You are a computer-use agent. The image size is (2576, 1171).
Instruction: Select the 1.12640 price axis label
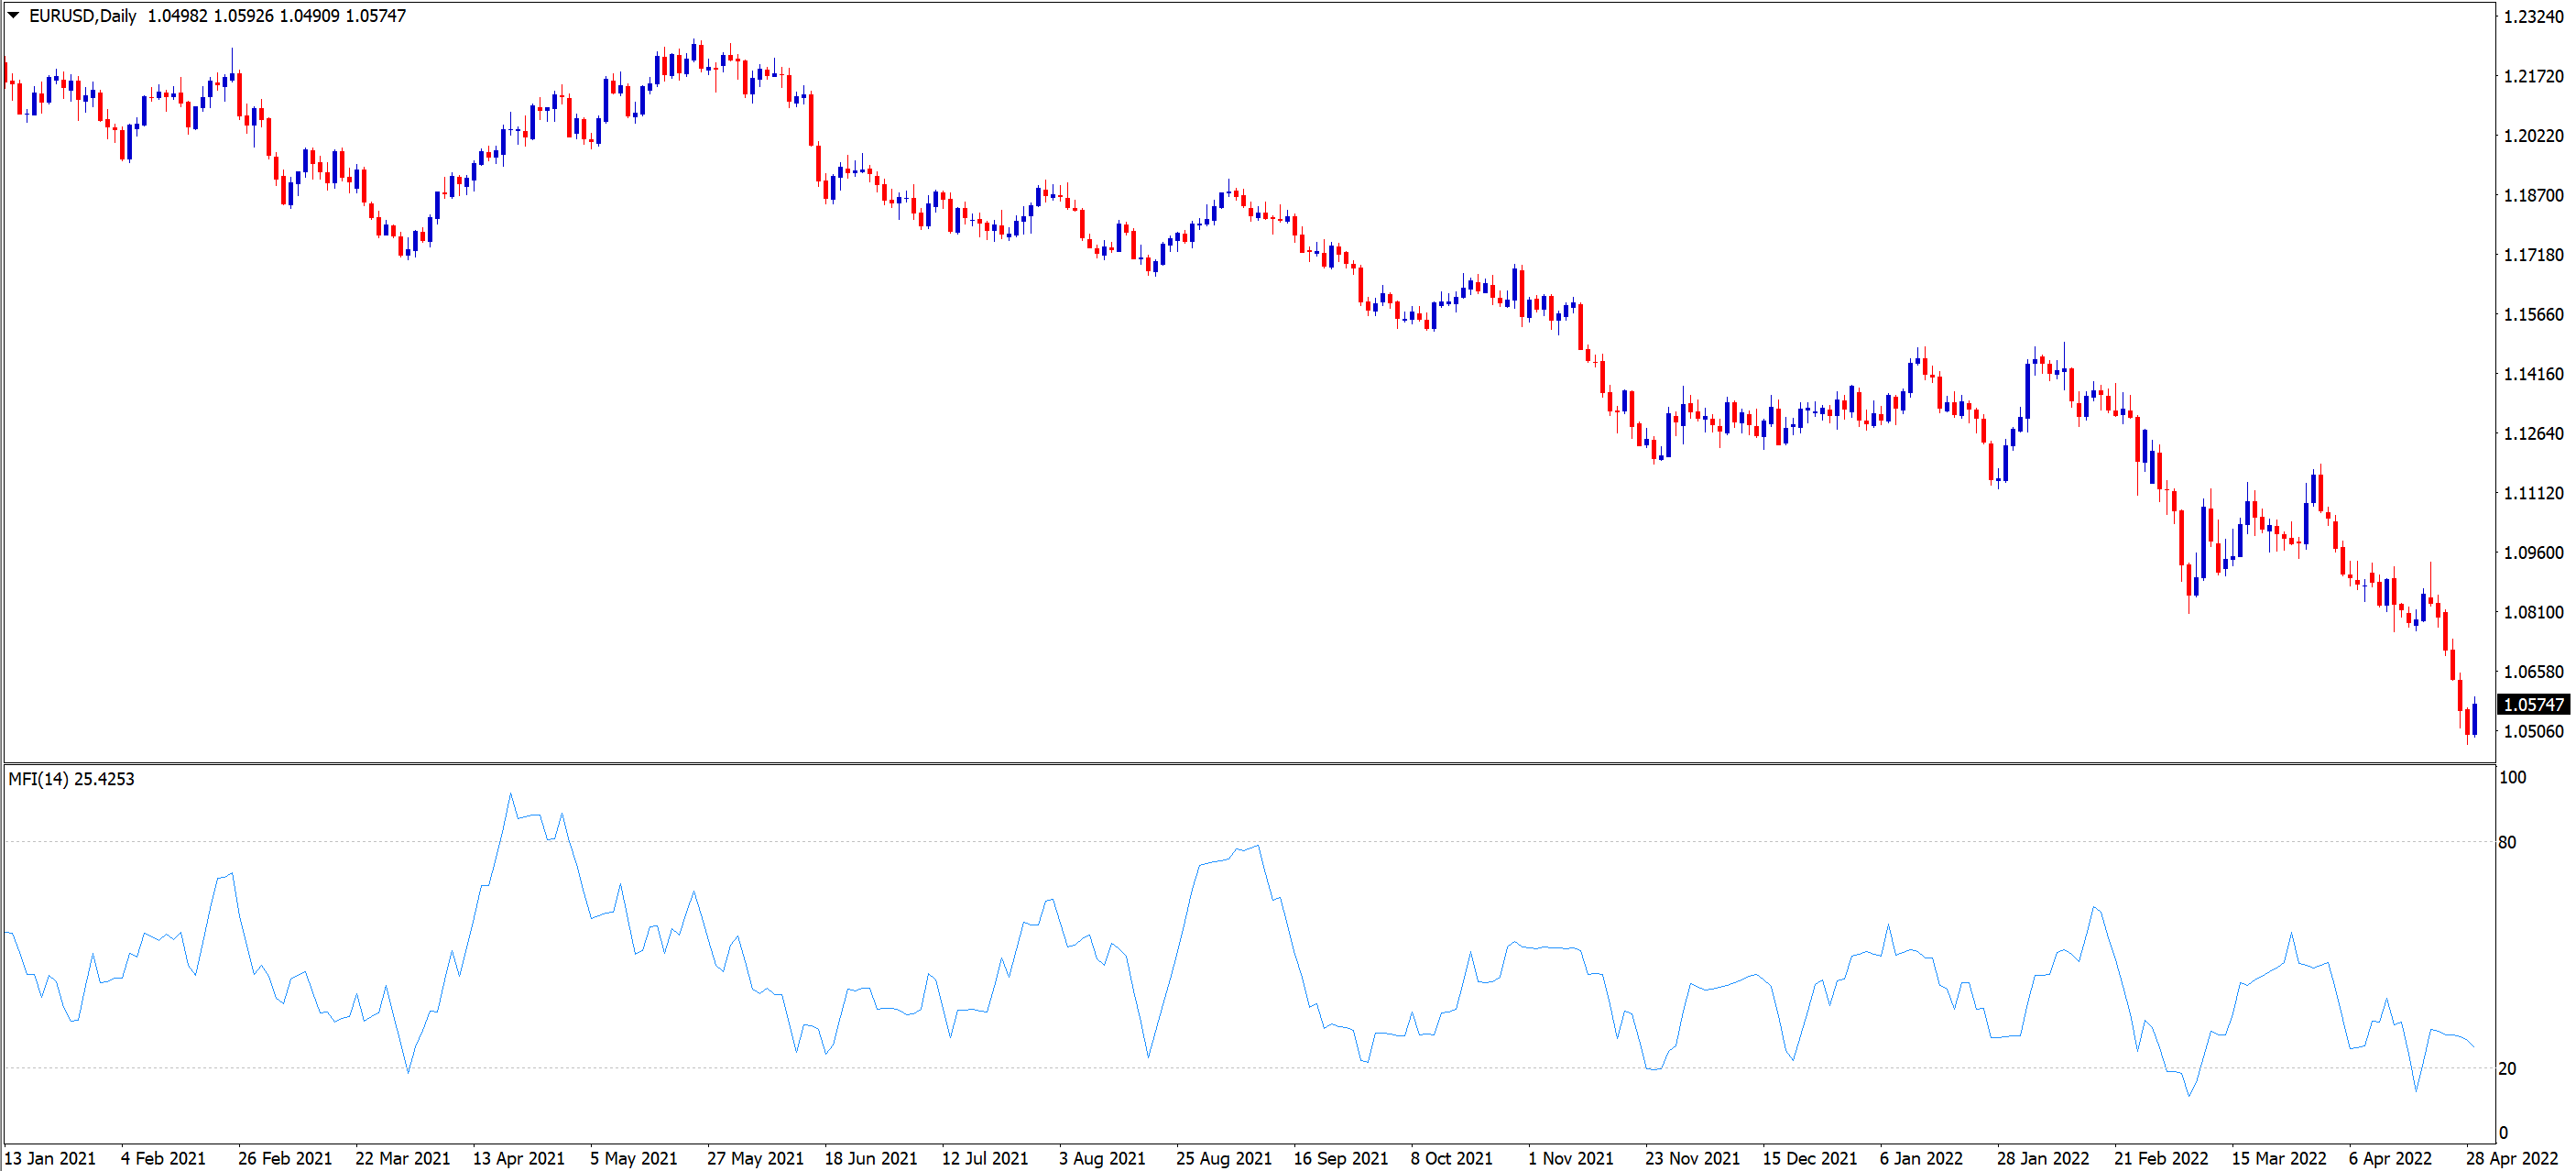(2533, 433)
